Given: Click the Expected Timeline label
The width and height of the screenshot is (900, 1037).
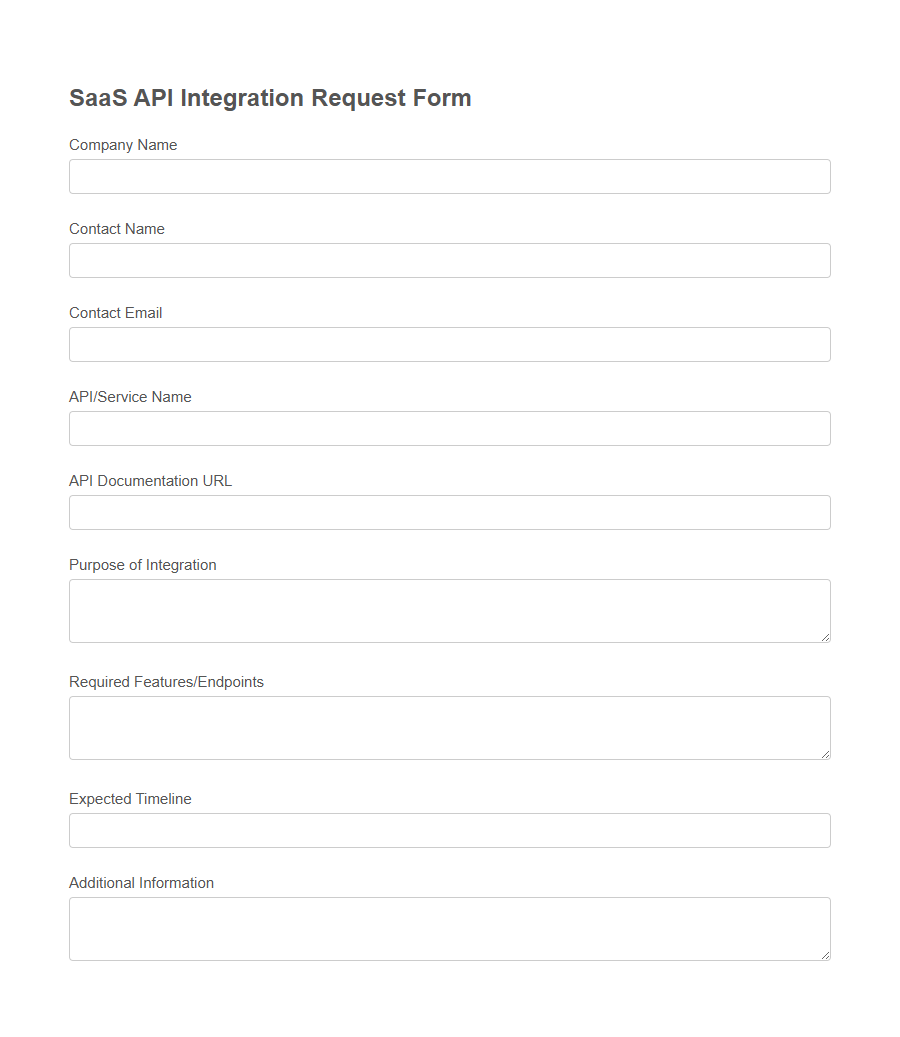Looking at the screenshot, I should [130, 799].
